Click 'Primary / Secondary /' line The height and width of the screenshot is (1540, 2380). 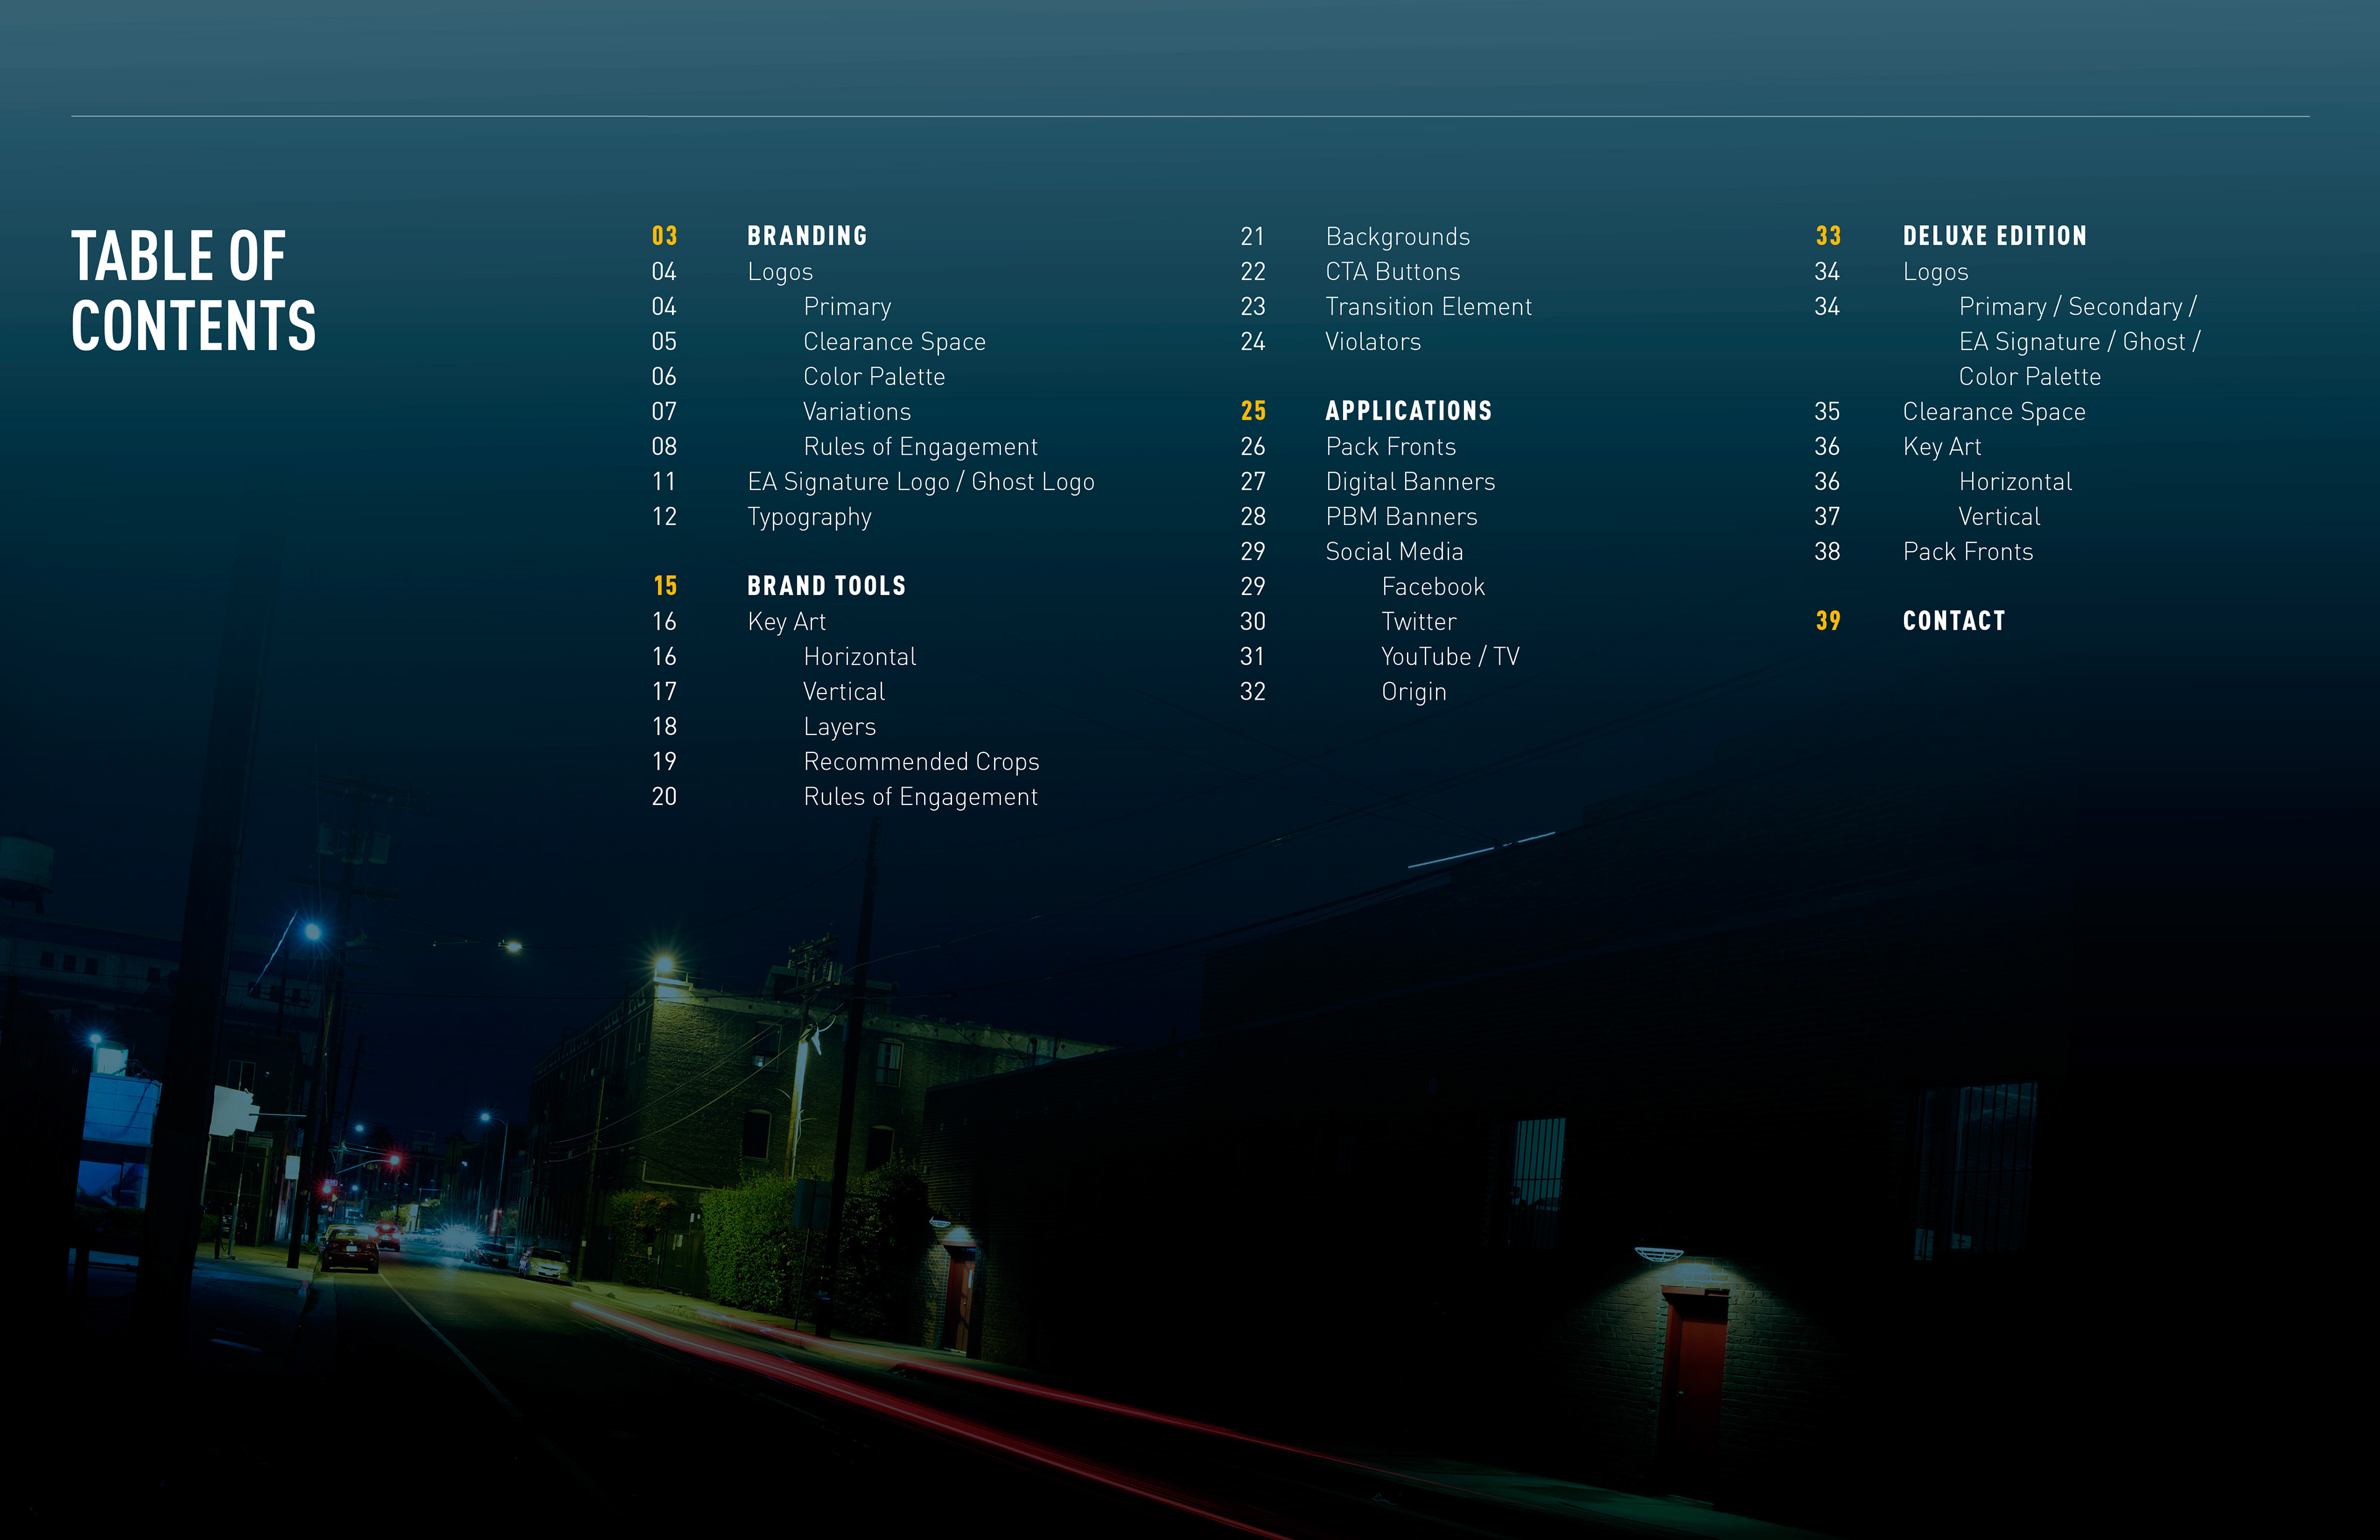(2077, 307)
